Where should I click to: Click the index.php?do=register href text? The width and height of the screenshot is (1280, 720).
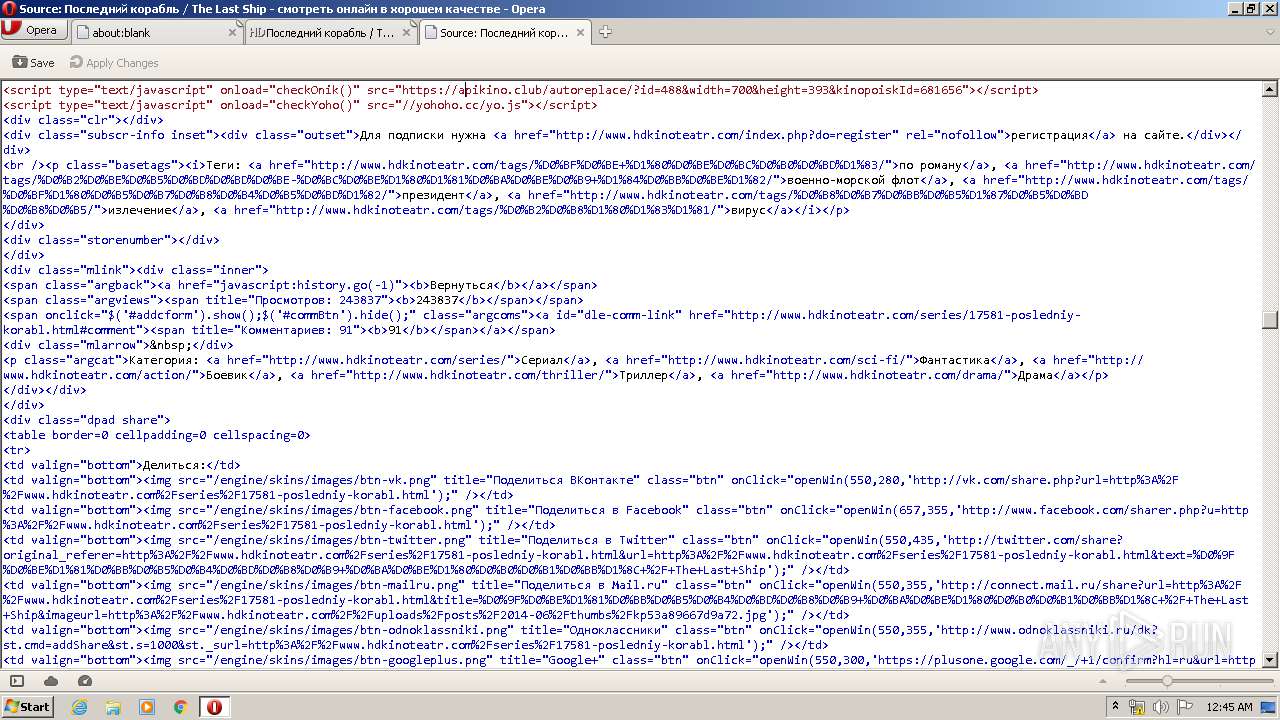[724, 135]
